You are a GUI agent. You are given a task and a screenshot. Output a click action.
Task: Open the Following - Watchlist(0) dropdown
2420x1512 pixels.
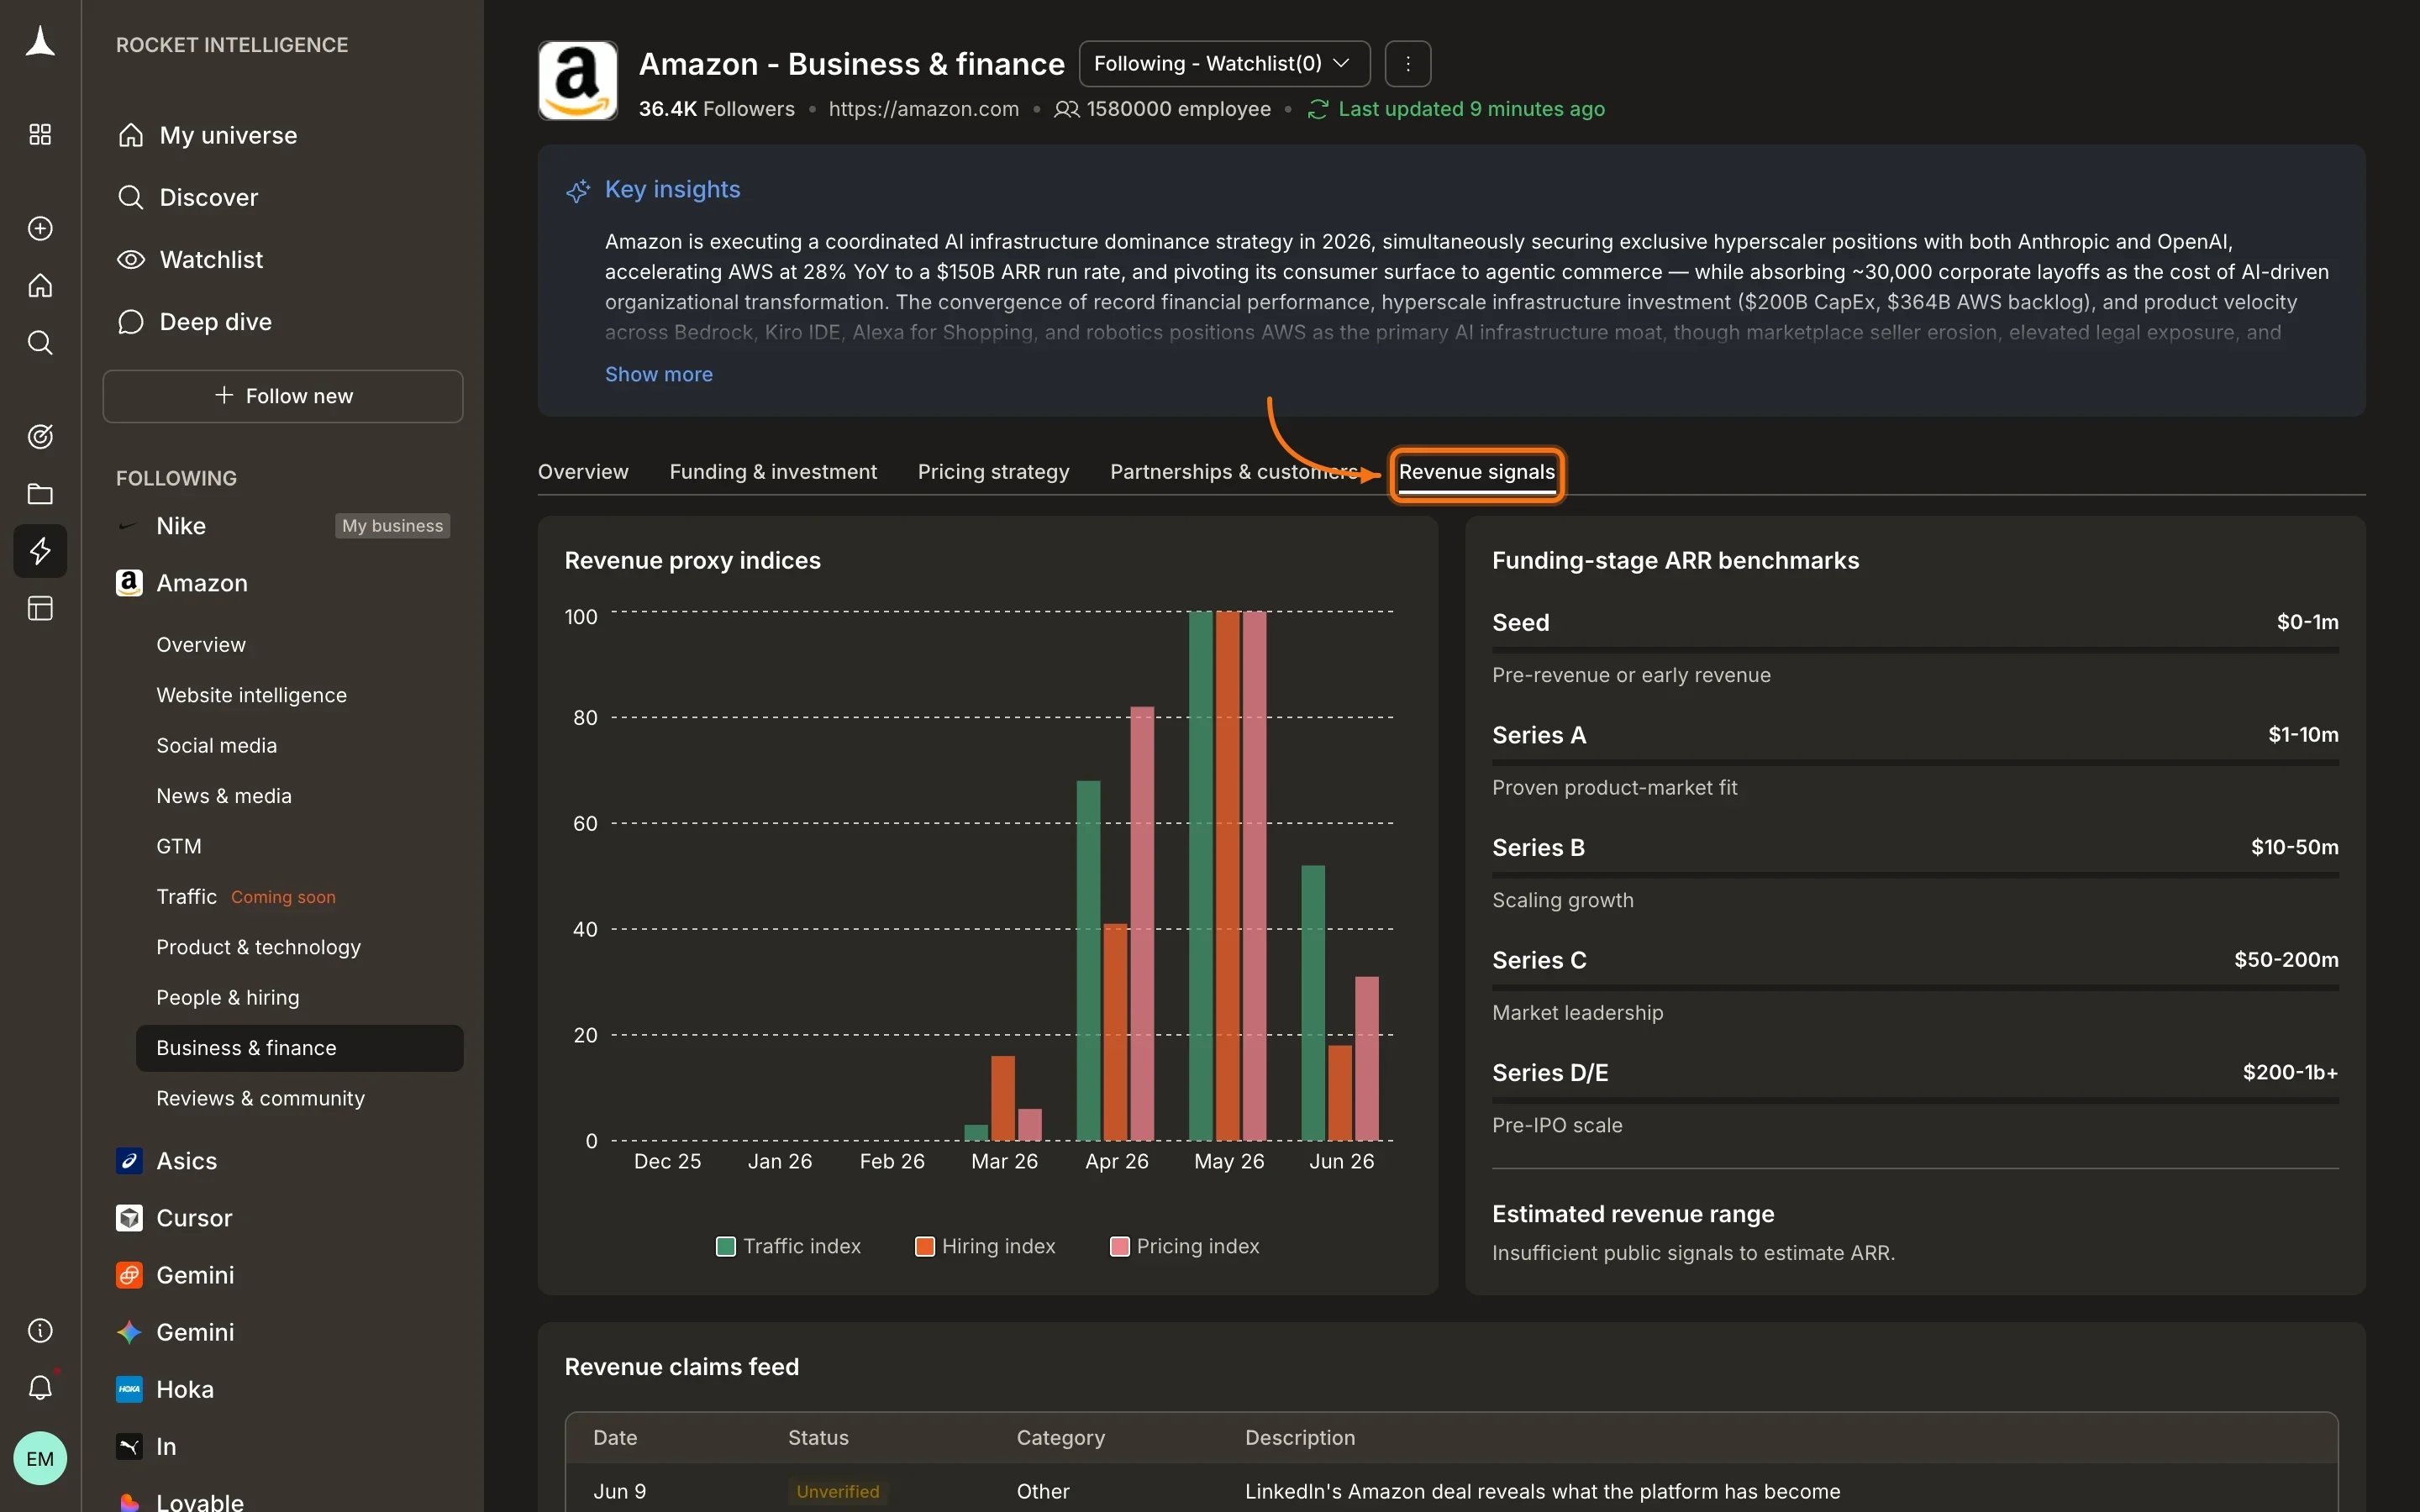[1225, 64]
